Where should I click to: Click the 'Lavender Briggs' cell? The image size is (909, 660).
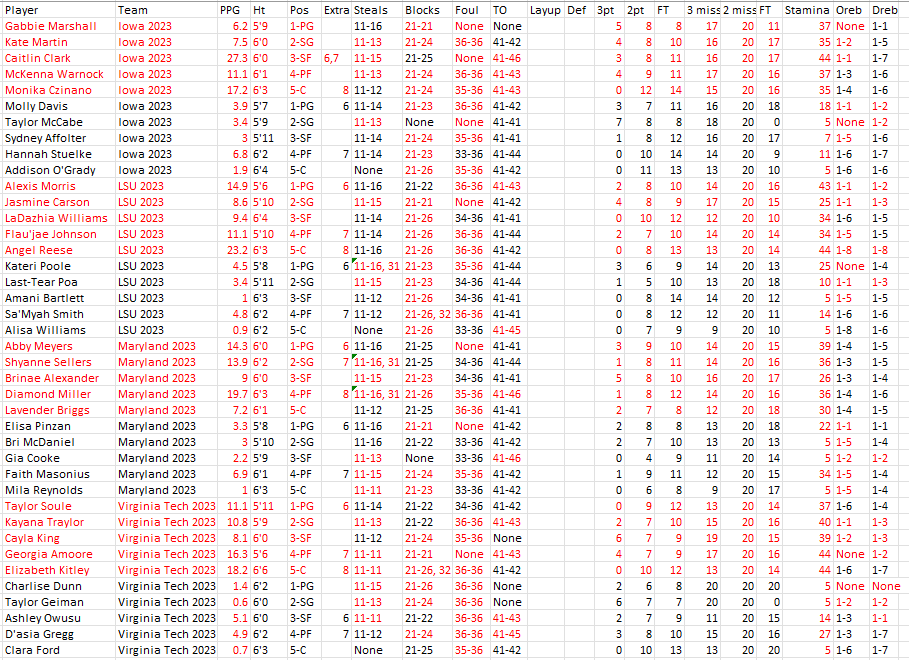tap(58, 410)
